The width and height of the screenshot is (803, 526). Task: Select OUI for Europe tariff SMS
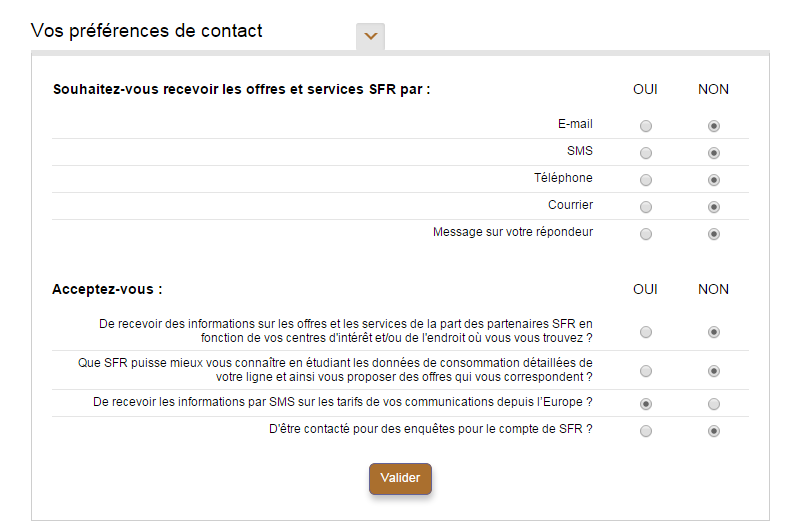click(x=646, y=404)
